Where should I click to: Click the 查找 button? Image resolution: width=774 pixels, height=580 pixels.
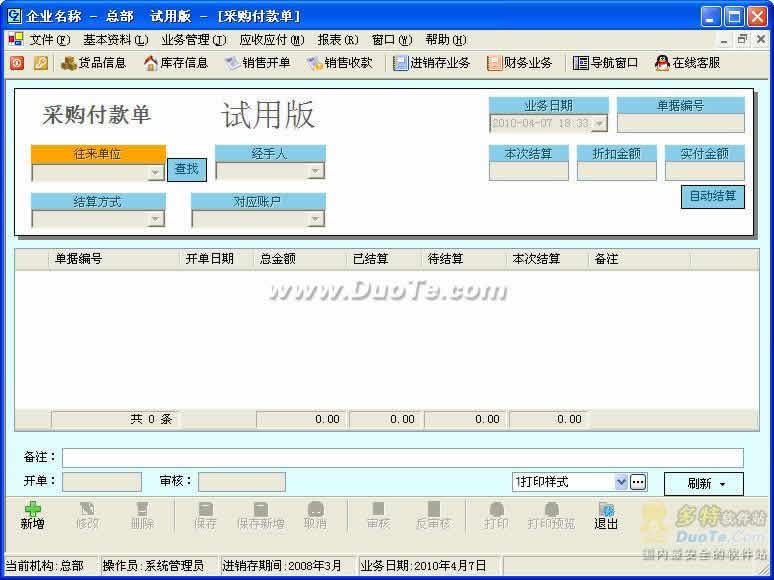coord(187,169)
